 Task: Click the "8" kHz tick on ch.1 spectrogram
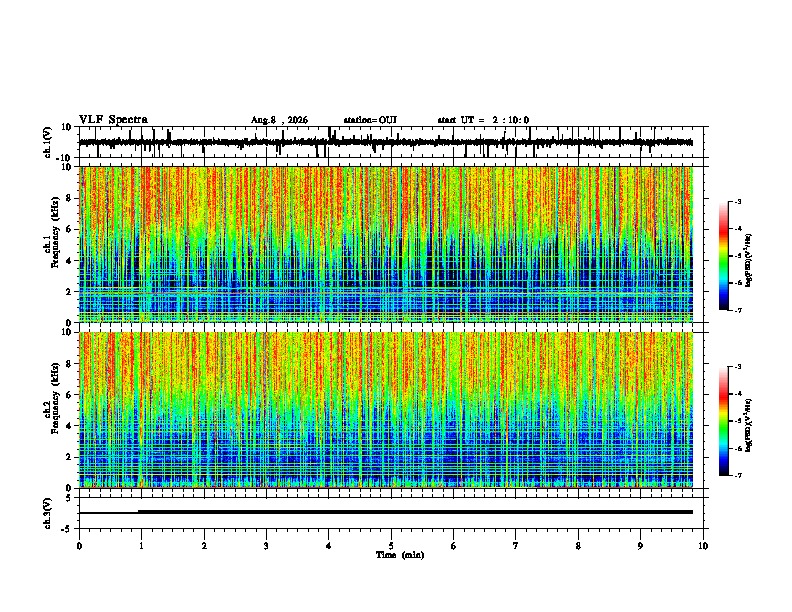[x=69, y=198]
